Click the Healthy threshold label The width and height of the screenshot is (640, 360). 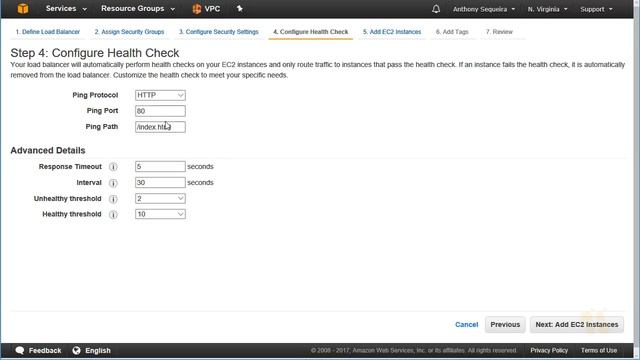tap(72, 214)
